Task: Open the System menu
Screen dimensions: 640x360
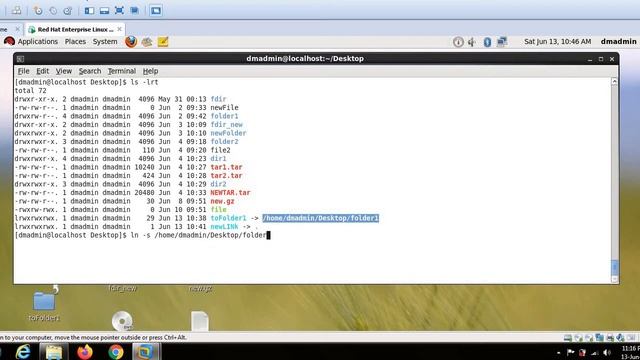Action: pyautogui.click(x=105, y=42)
